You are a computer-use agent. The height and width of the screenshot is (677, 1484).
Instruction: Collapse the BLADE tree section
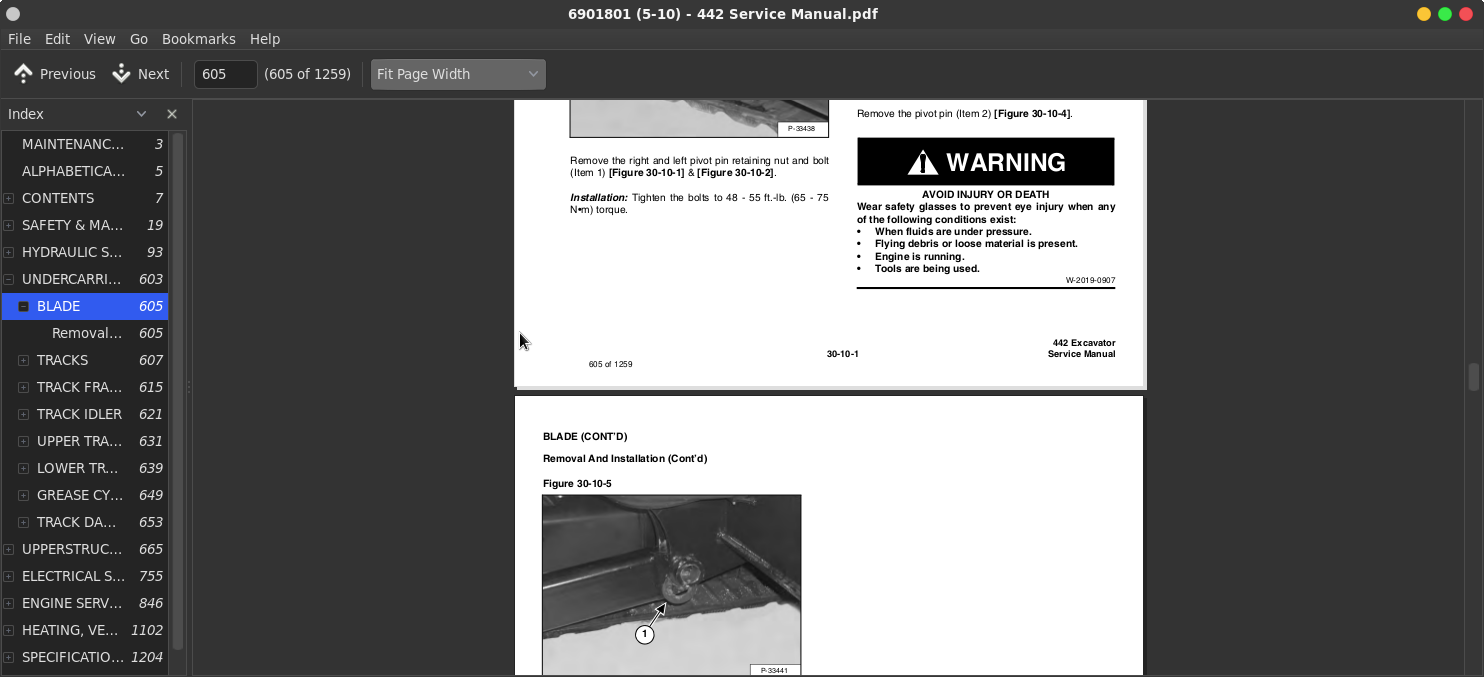24,306
